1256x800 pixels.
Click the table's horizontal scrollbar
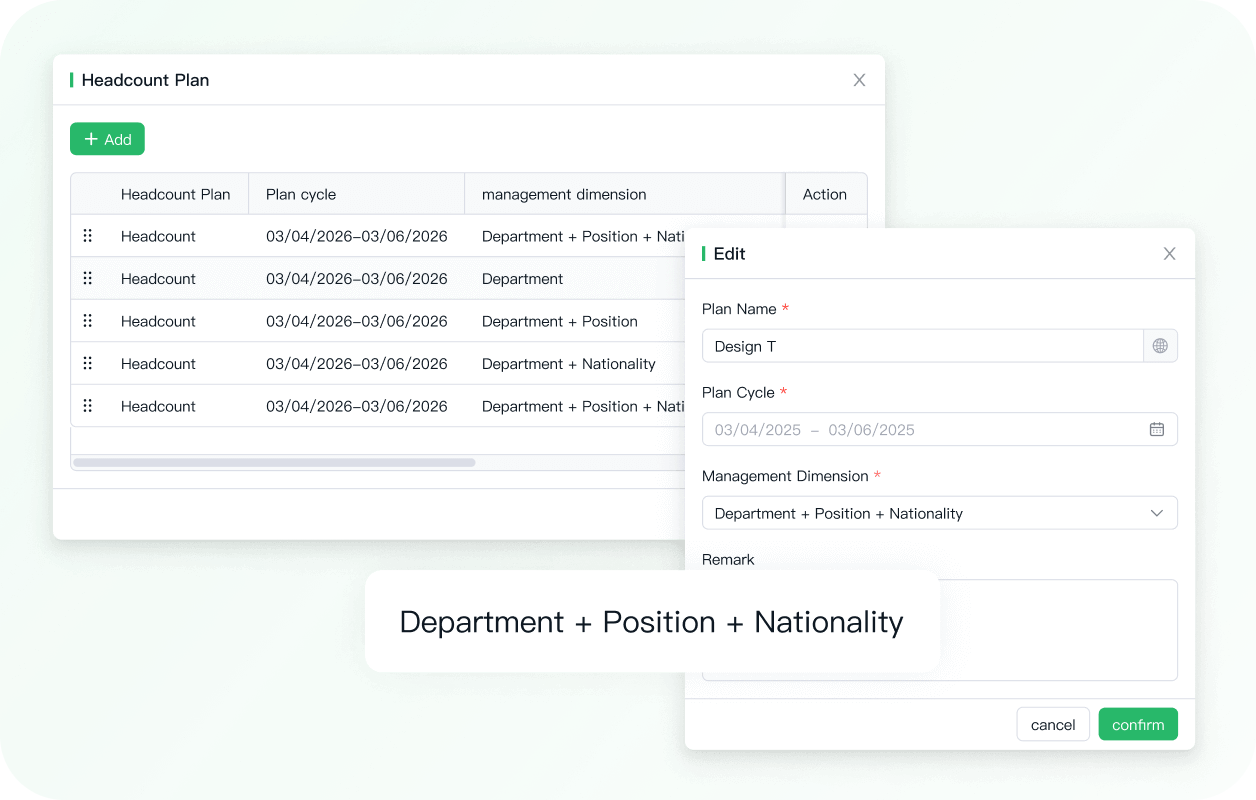click(274, 462)
